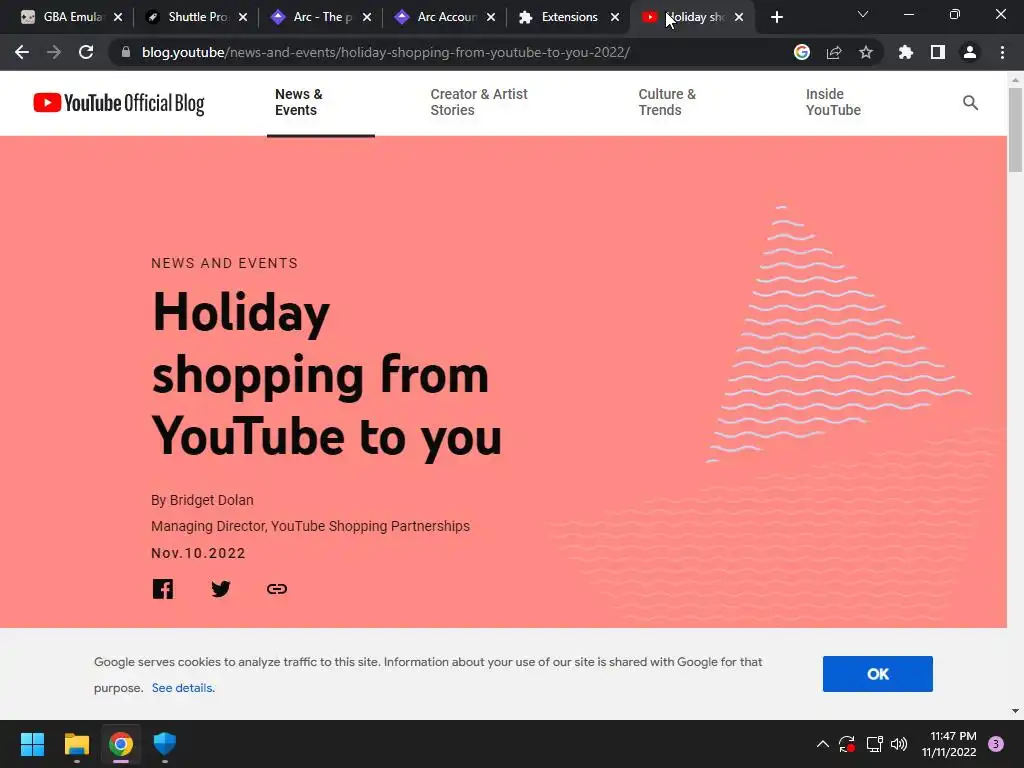Screen dimensions: 1024x768
Task: Open the tab search chevron
Action: click(863, 14)
